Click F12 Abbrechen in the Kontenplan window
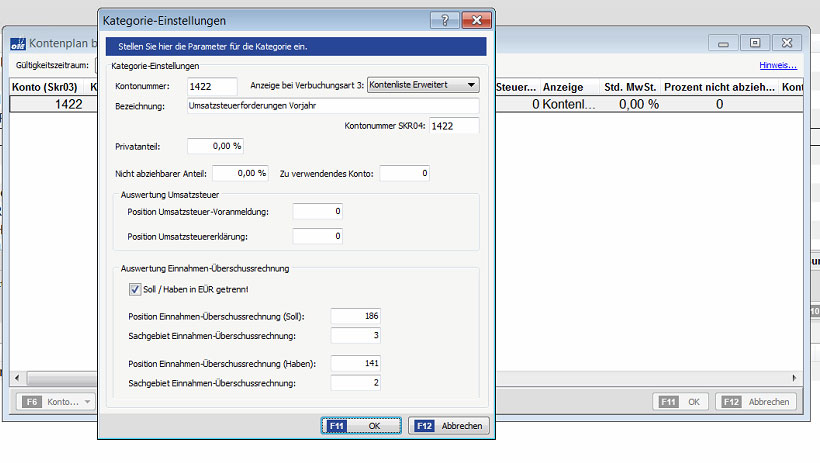 756,402
